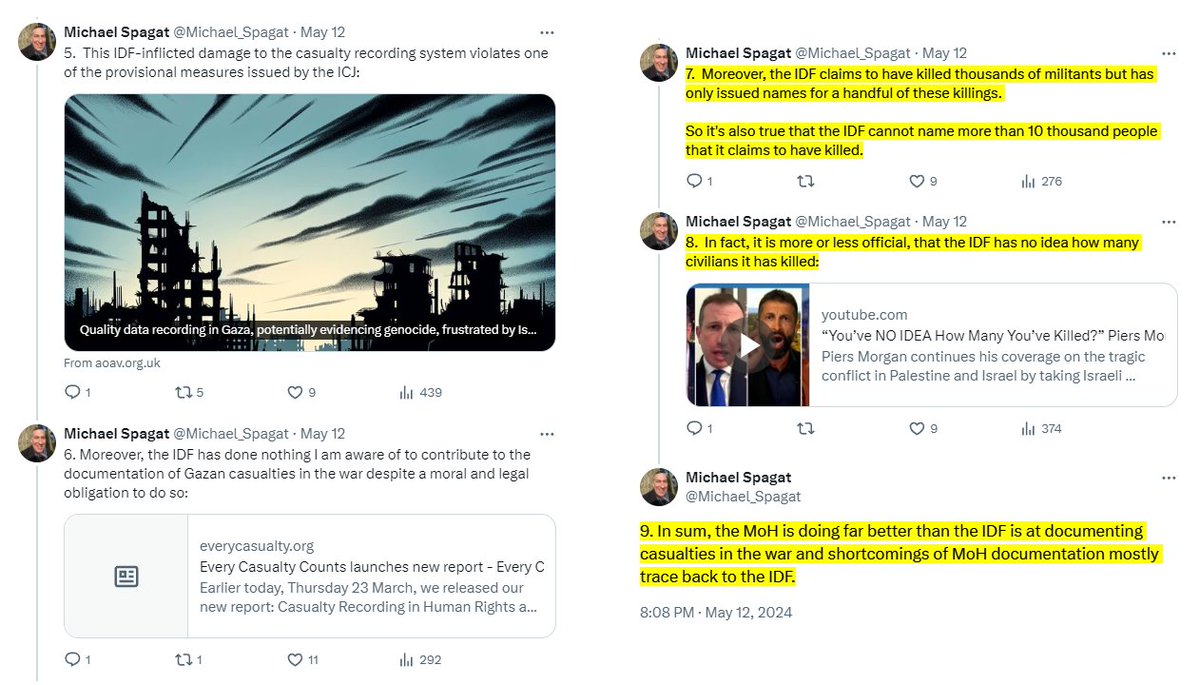Viewport: 1200px width, 685px height.
Task: Like tweet 5 about IDF-inflicted damage
Action: (x=295, y=392)
